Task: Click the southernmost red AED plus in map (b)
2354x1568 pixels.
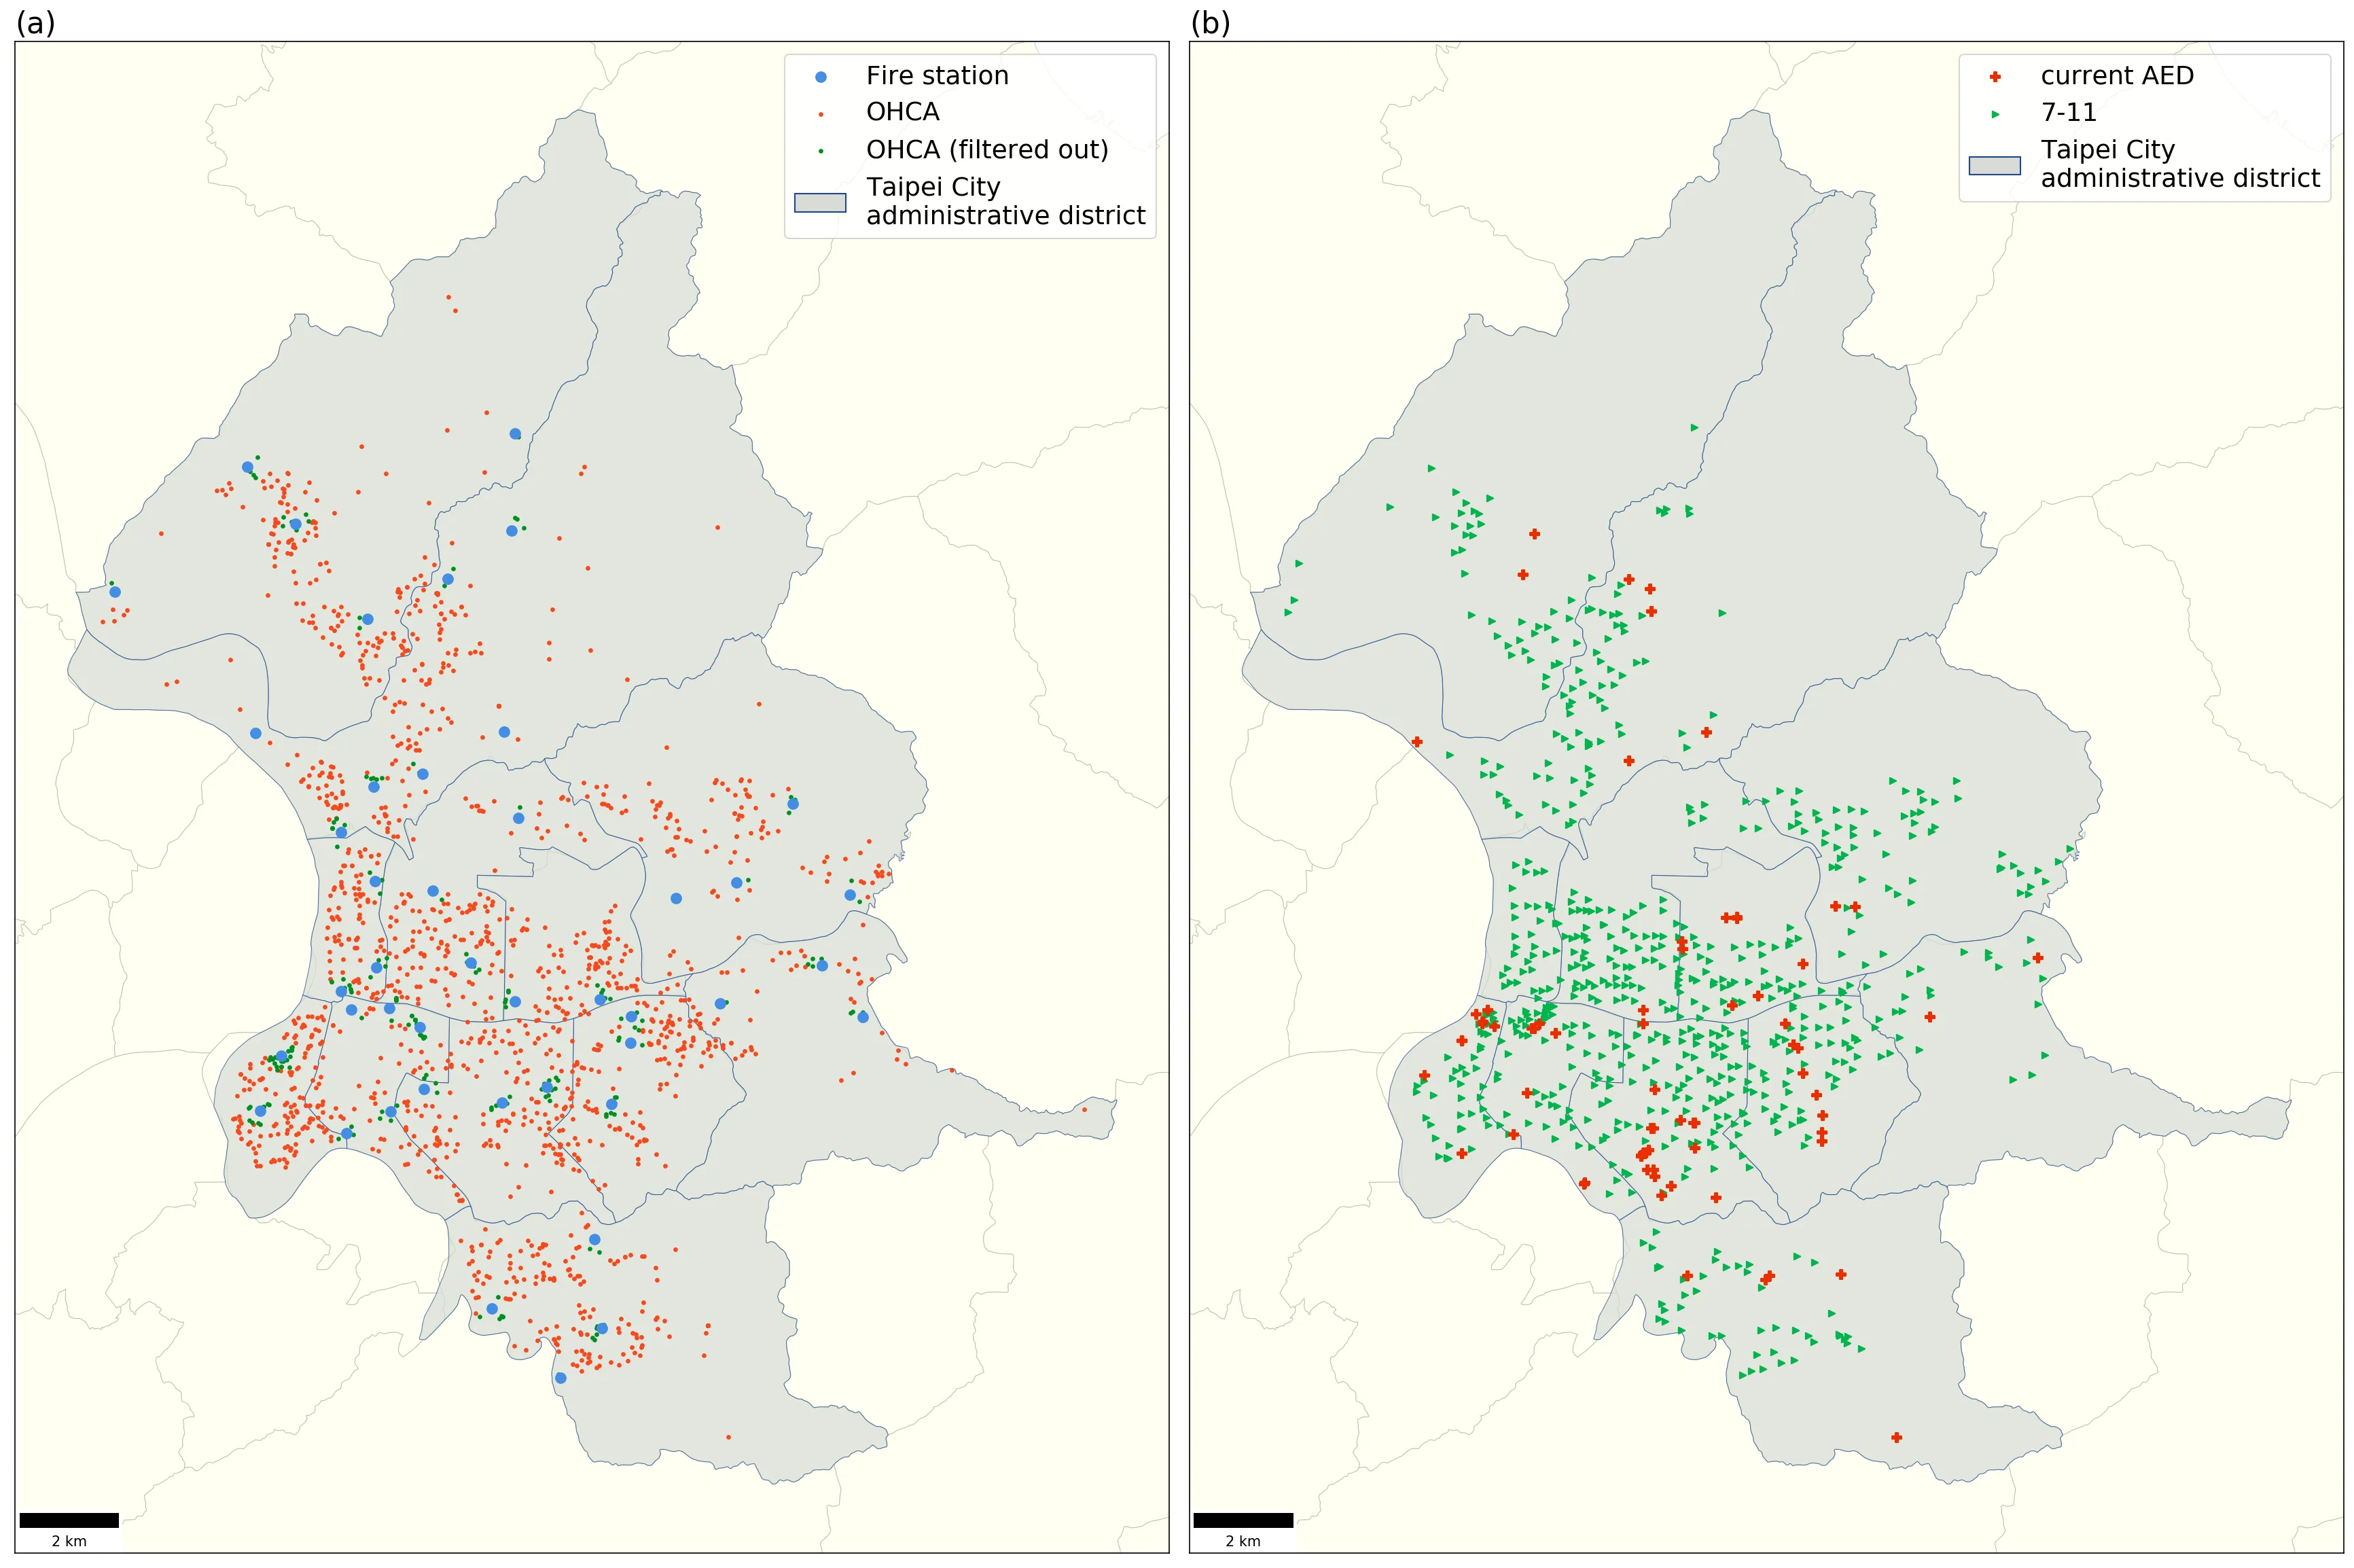Action: [1896, 1438]
